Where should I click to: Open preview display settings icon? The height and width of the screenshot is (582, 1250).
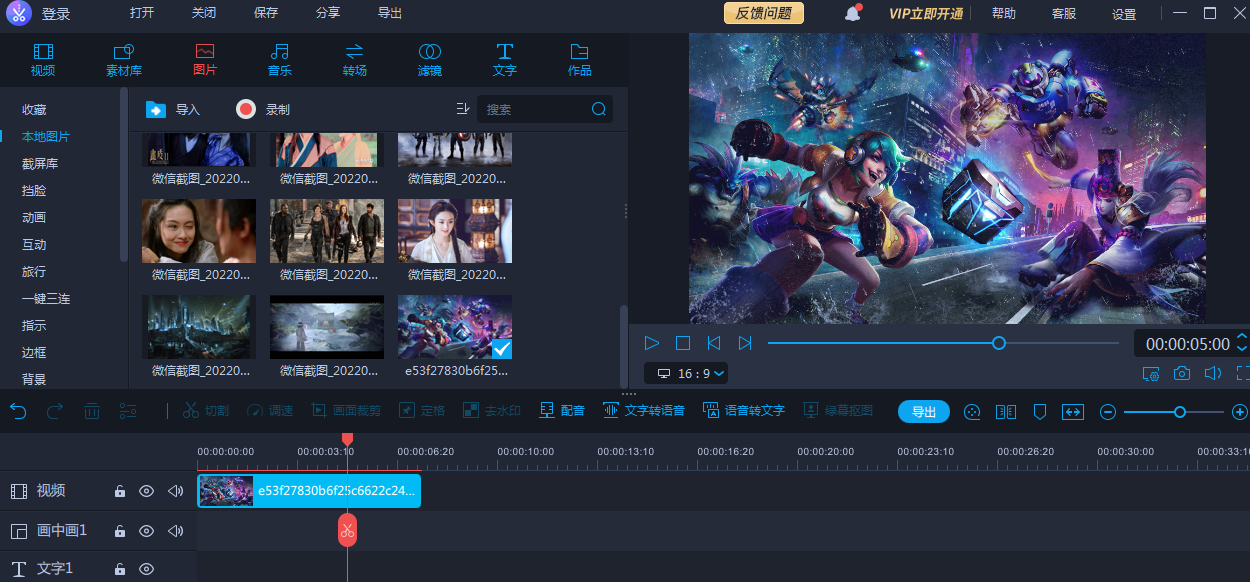1151,373
